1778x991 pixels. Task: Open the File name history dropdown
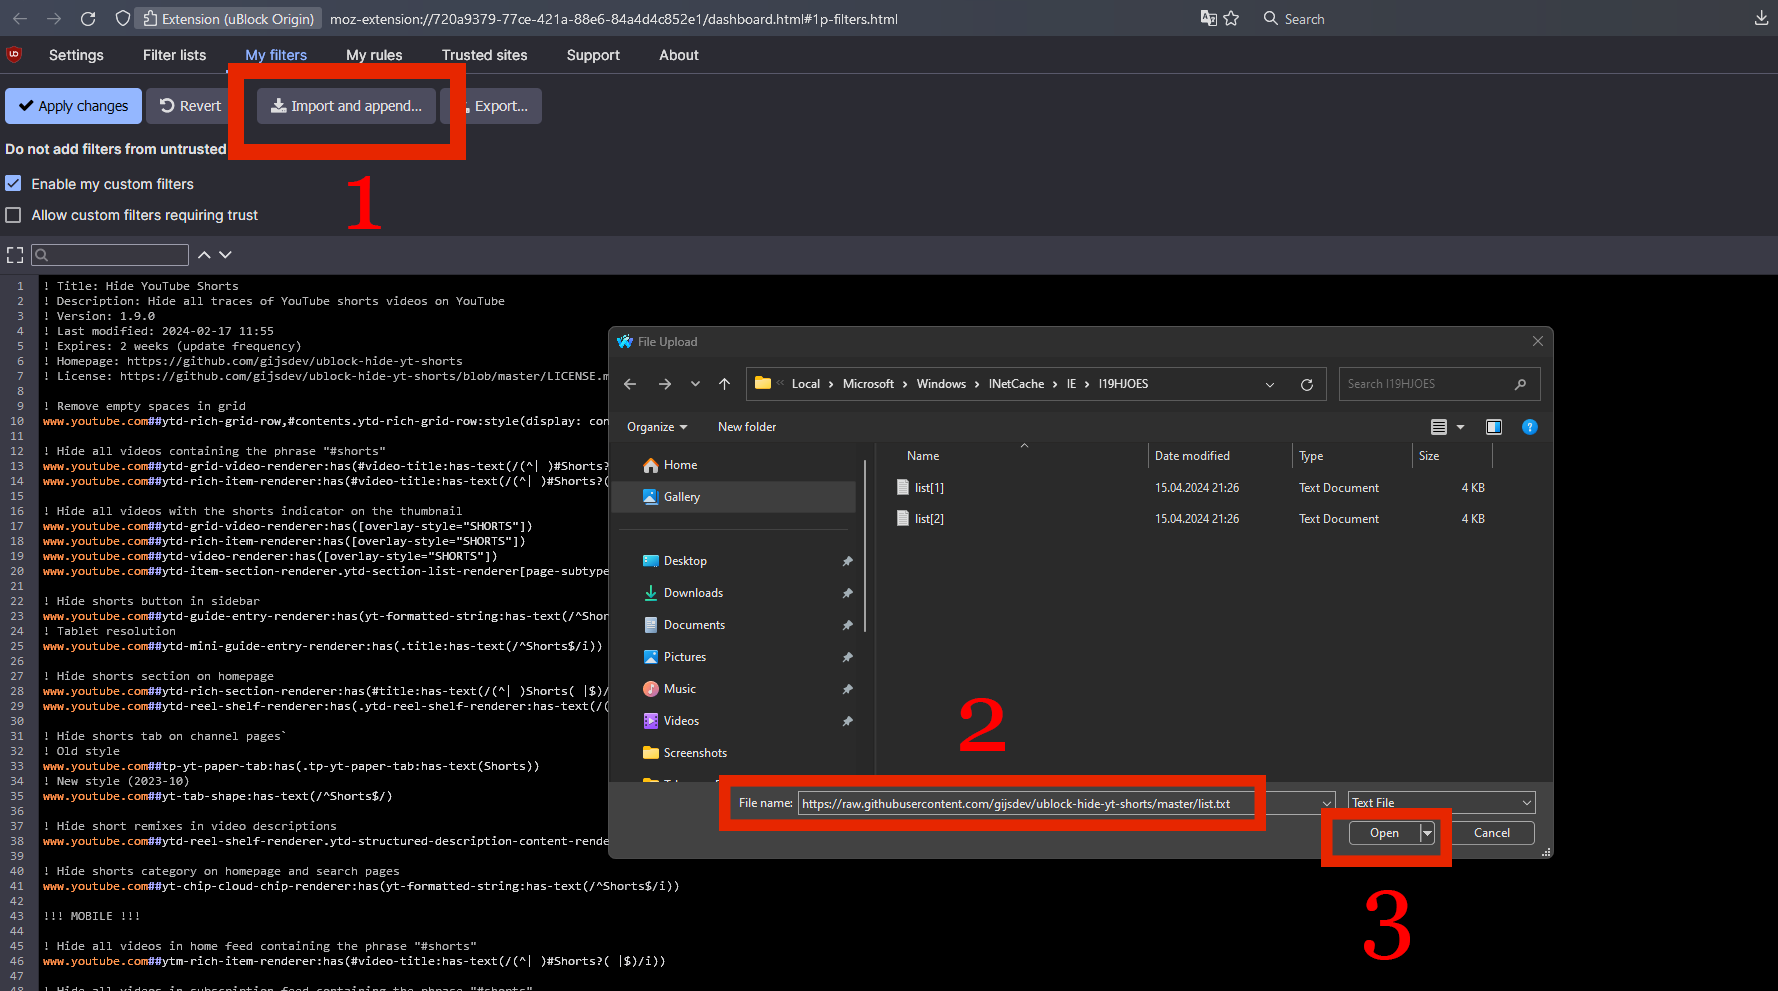point(1327,803)
